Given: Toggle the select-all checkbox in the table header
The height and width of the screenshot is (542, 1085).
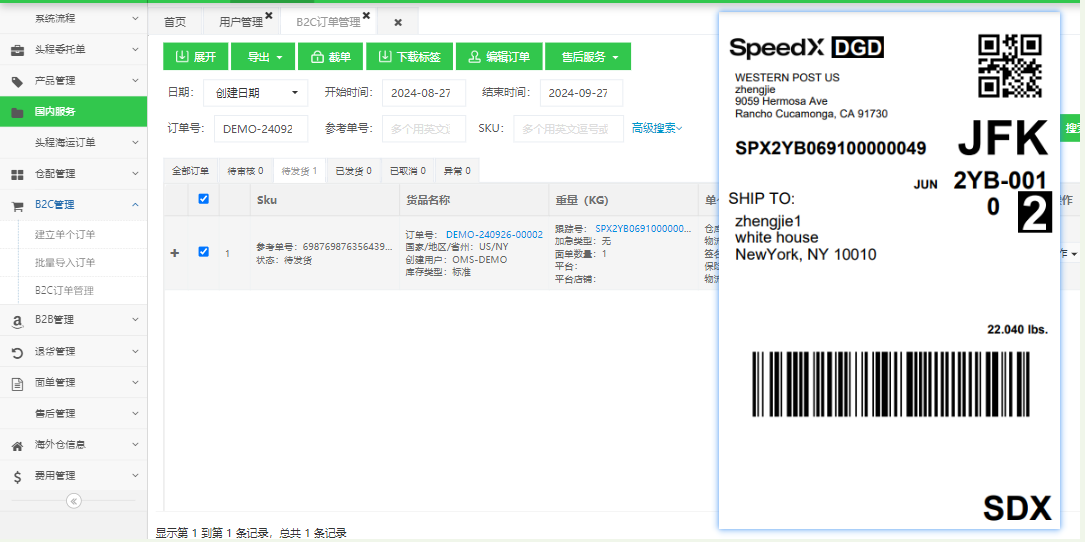Looking at the screenshot, I should point(203,199).
